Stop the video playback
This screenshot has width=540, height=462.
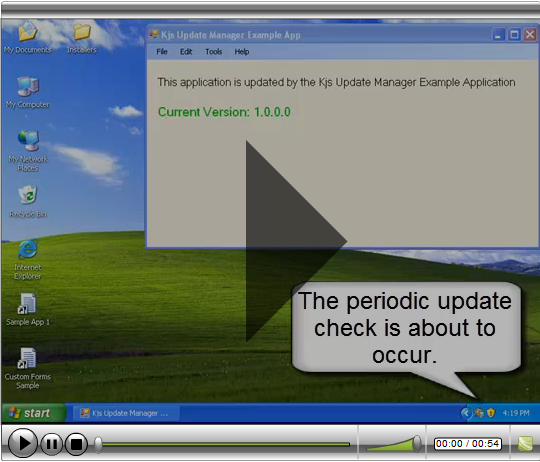(x=76, y=444)
